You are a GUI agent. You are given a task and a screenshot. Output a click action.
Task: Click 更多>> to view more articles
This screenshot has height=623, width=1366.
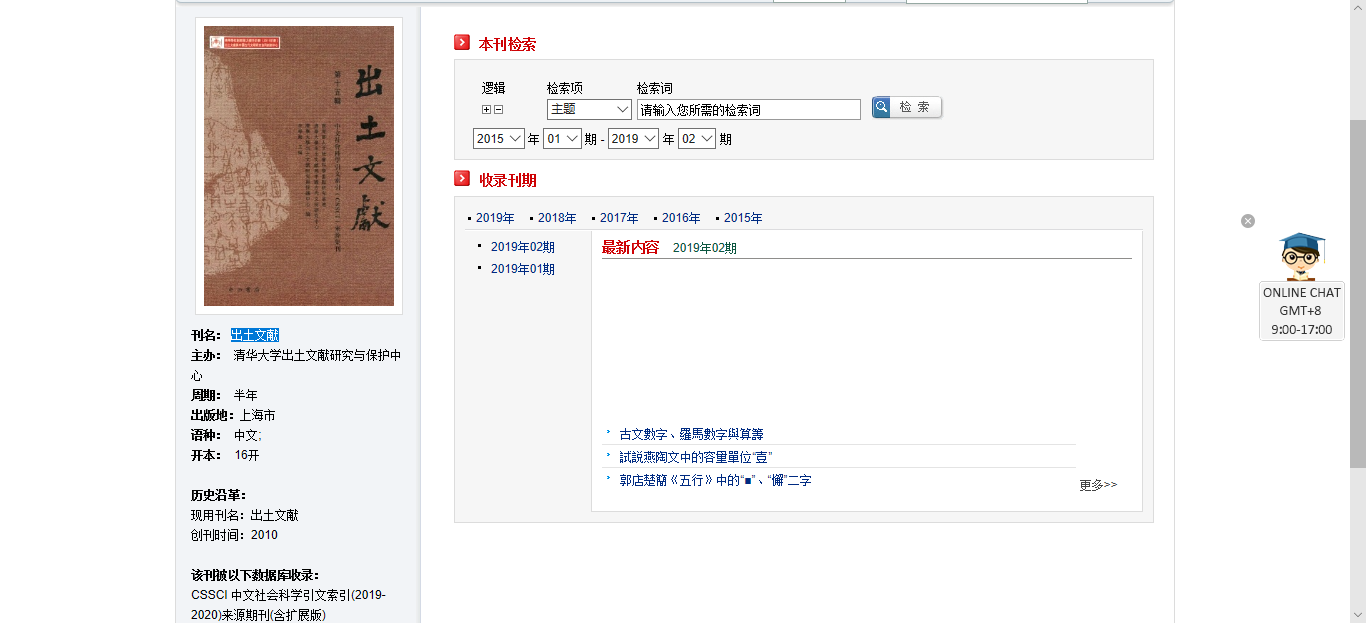pos(1098,485)
